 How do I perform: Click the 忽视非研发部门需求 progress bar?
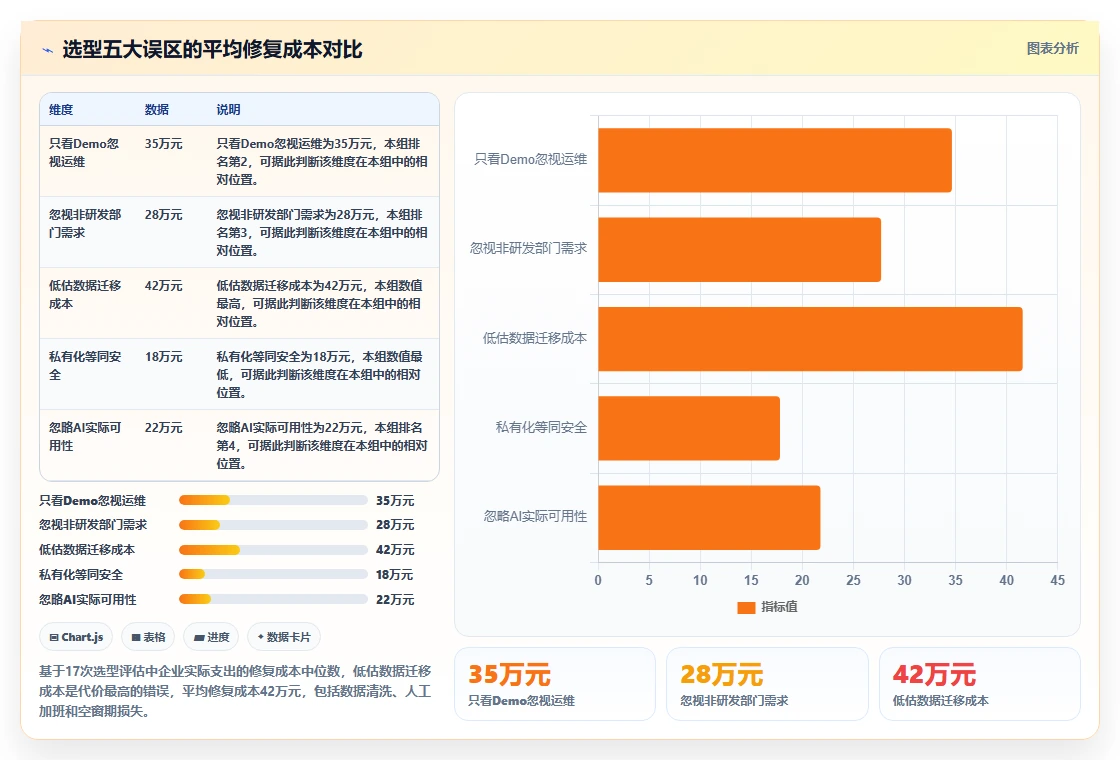tap(273, 525)
